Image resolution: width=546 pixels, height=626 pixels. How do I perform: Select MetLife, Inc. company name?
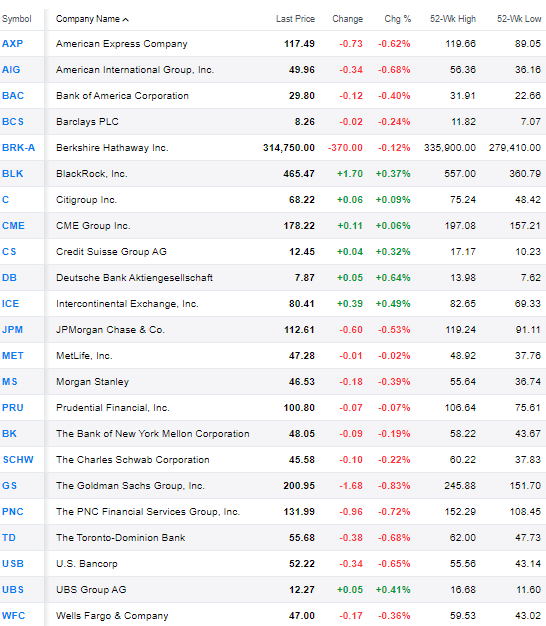(84, 355)
